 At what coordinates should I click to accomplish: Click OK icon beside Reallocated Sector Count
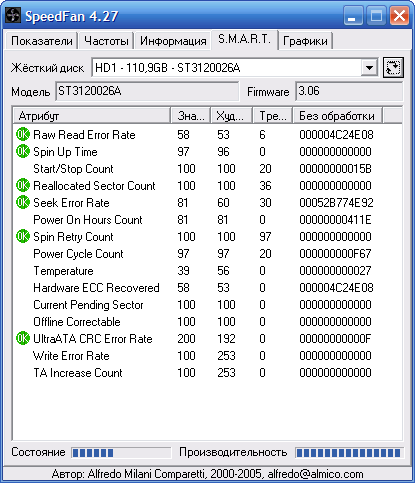coord(23,185)
